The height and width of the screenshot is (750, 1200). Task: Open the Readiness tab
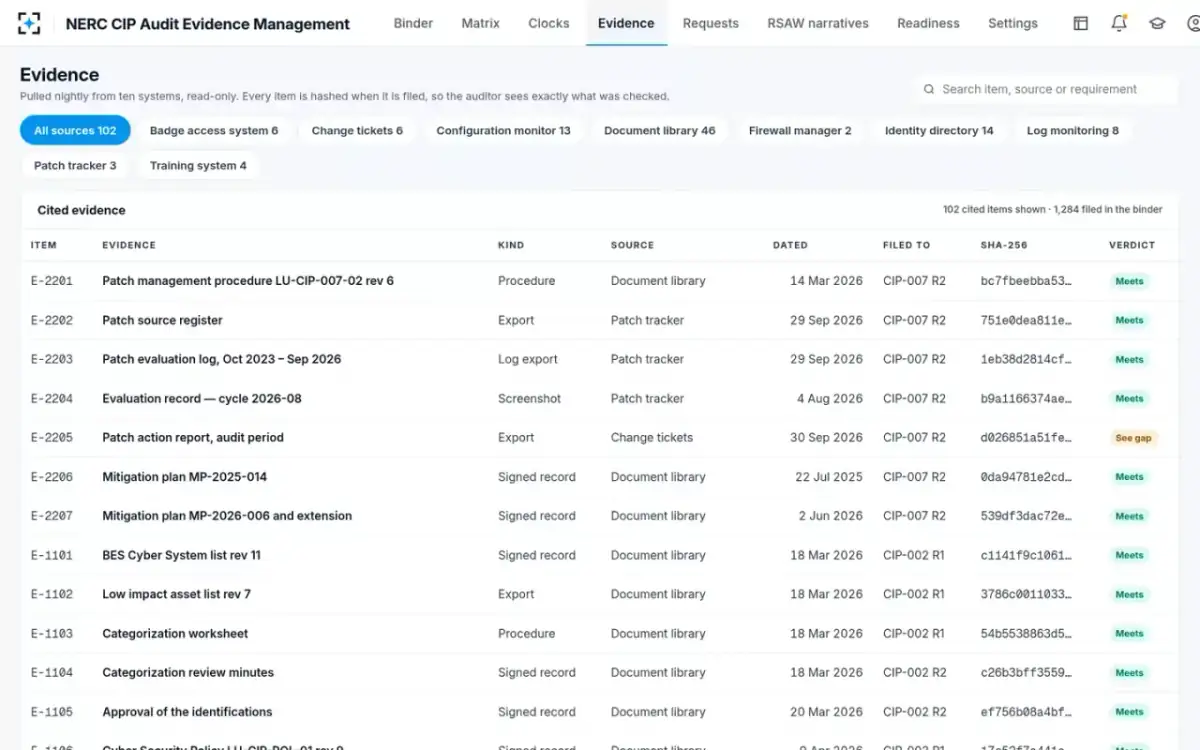point(928,23)
